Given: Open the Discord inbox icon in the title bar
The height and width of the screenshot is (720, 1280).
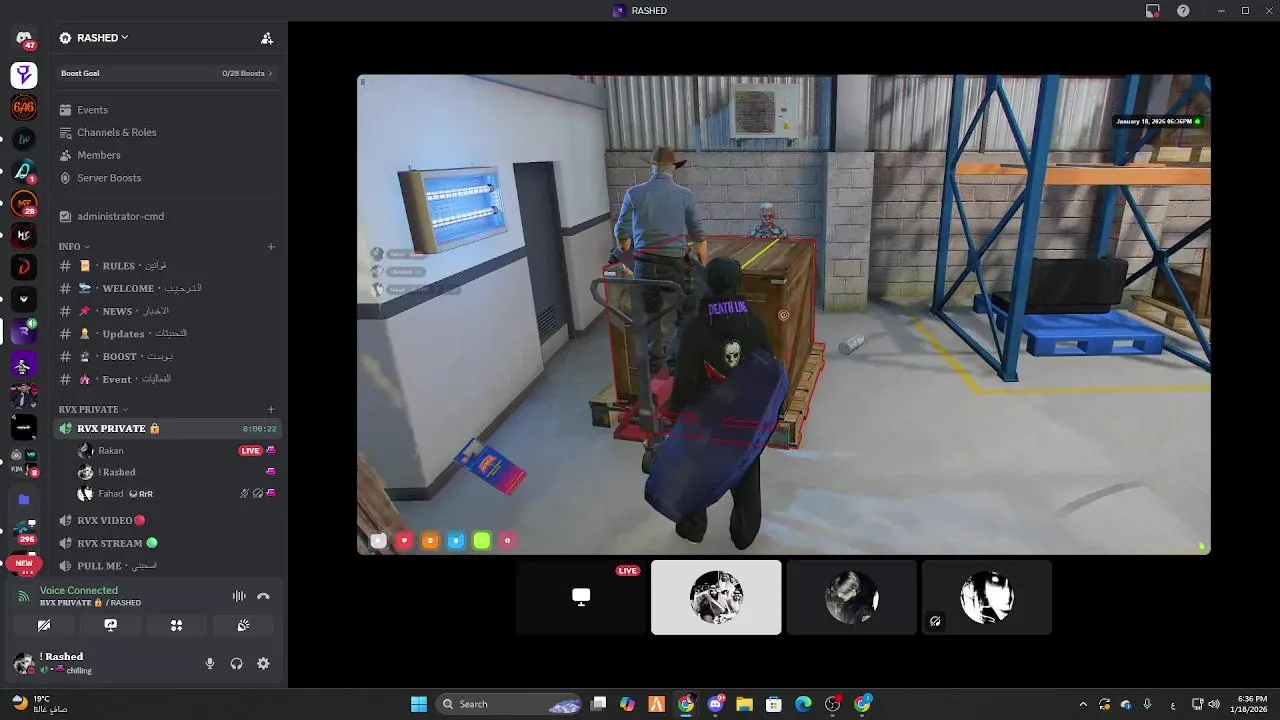Looking at the screenshot, I should [x=1153, y=10].
